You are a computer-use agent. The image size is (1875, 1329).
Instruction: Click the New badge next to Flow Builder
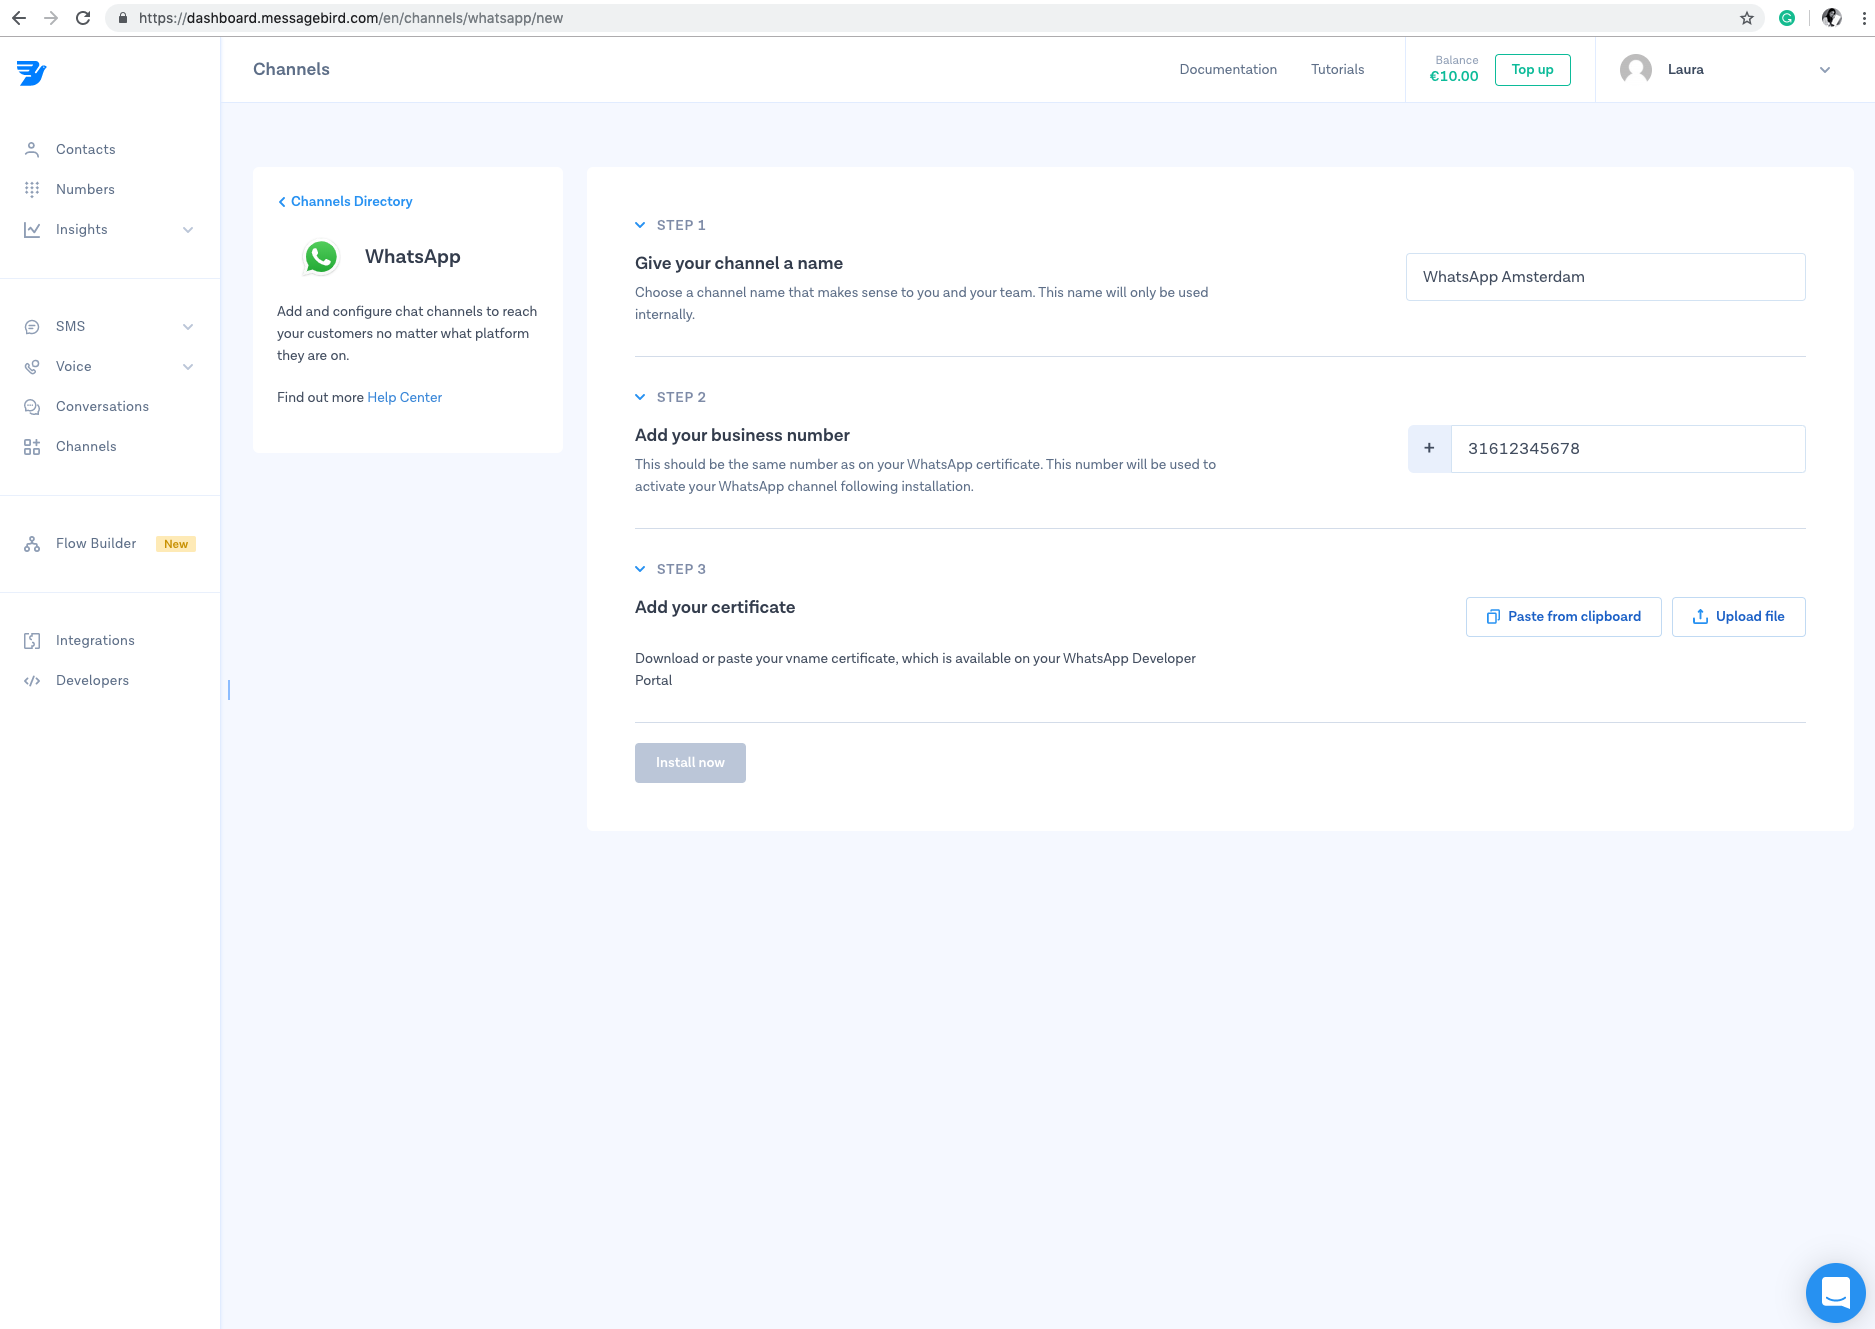point(176,544)
